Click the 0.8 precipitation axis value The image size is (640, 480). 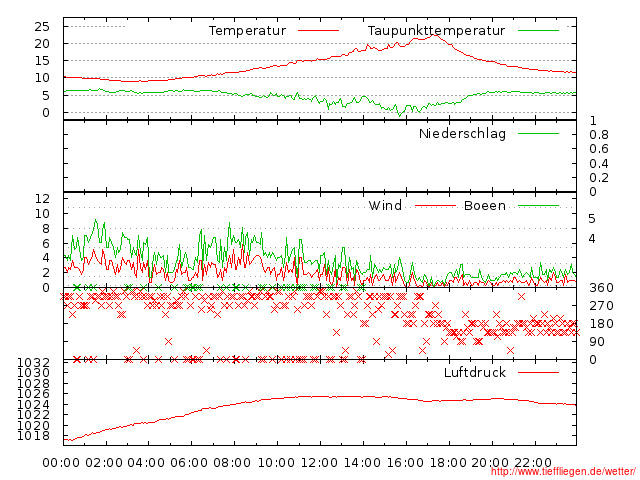tap(599, 135)
